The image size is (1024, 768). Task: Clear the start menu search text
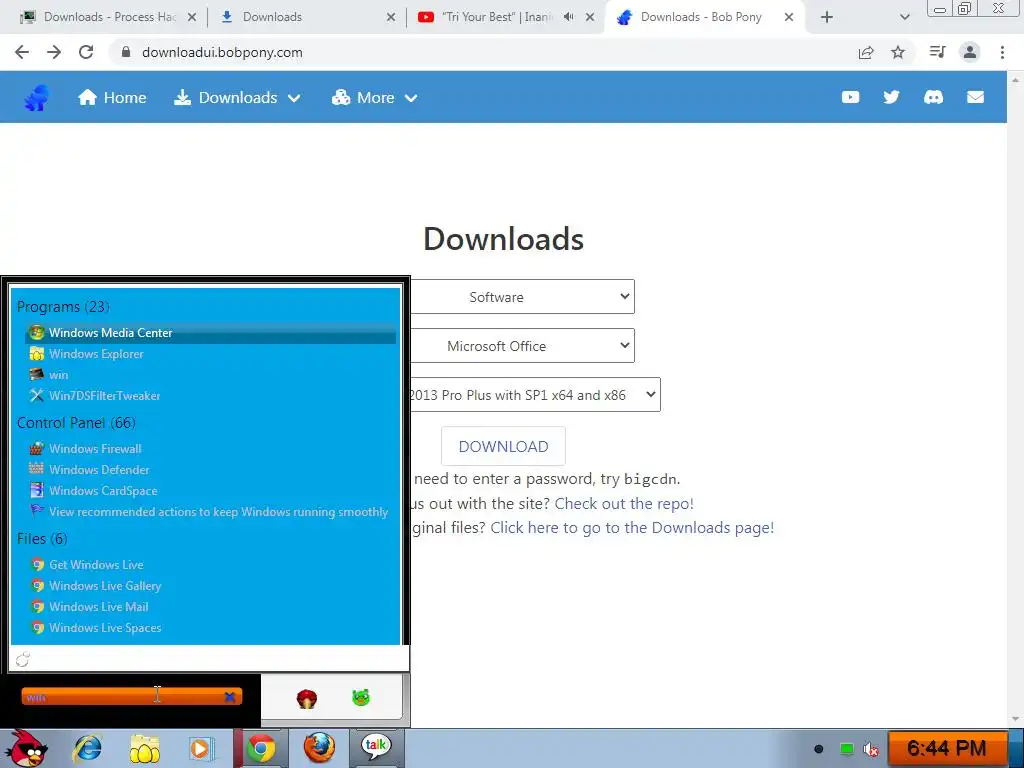pyautogui.click(x=230, y=697)
